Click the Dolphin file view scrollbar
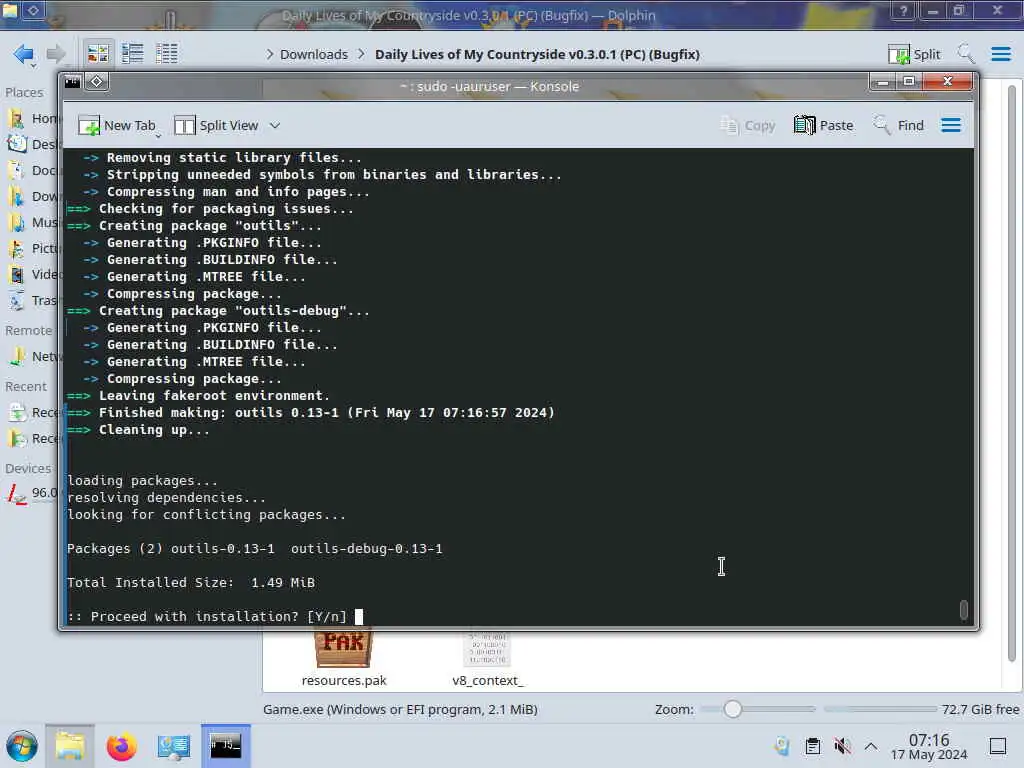 pos(1012,372)
